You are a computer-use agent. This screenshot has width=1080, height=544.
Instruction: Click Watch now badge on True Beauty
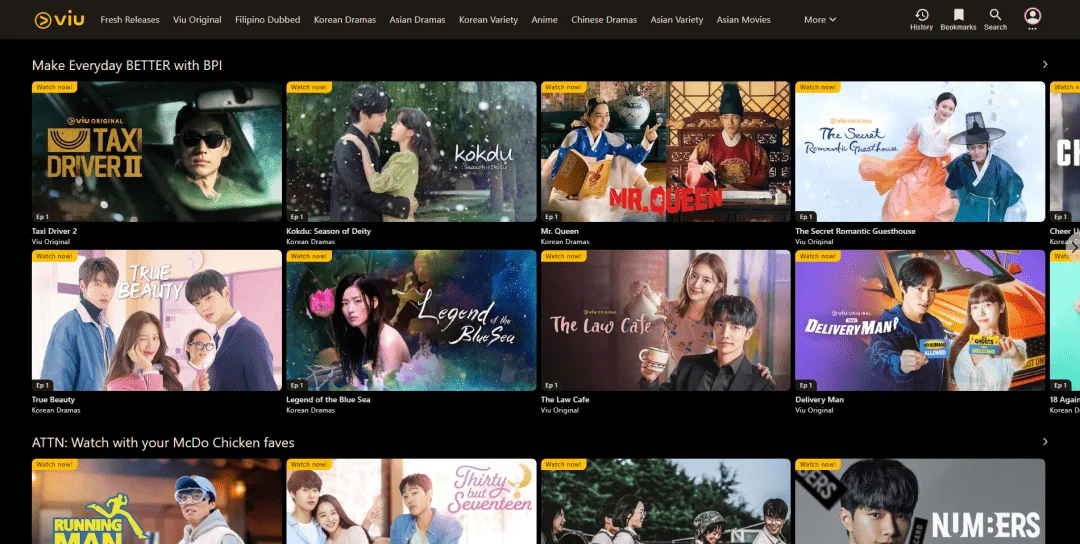click(54, 256)
